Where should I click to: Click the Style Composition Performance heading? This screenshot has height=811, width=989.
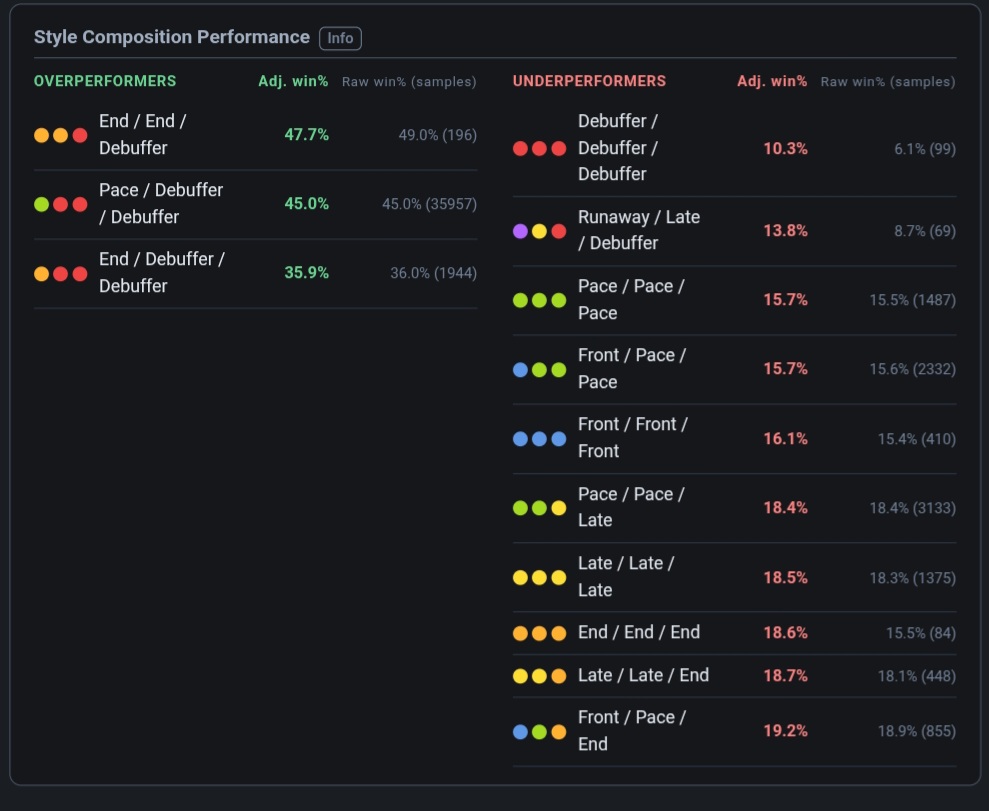click(172, 37)
